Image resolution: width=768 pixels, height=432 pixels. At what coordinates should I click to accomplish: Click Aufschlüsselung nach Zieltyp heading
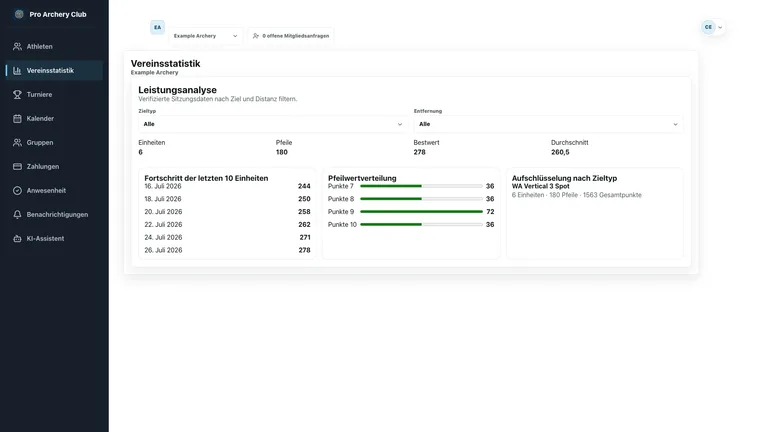(564, 178)
